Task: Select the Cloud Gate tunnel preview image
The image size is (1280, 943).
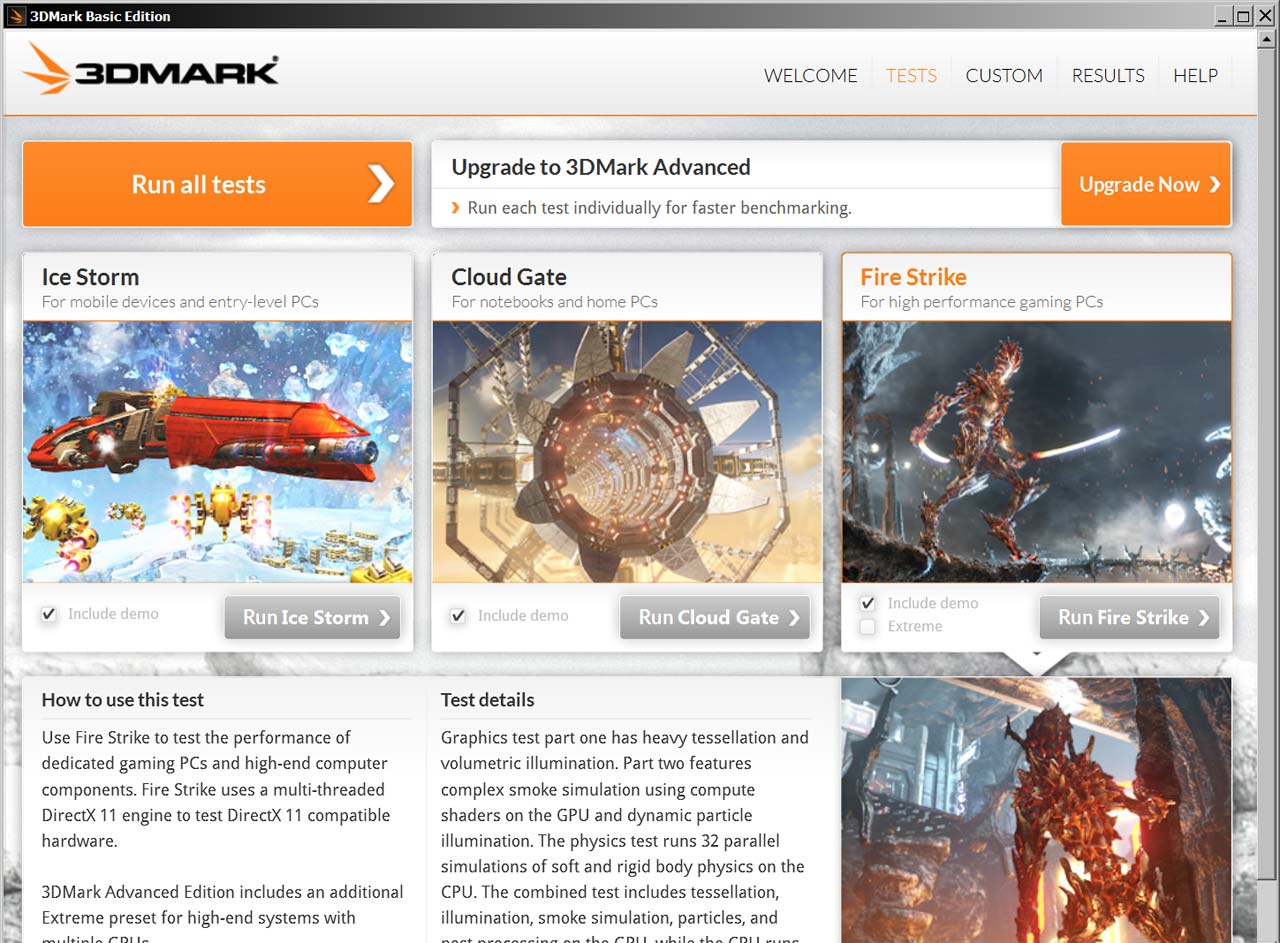Action: point(627,452)
